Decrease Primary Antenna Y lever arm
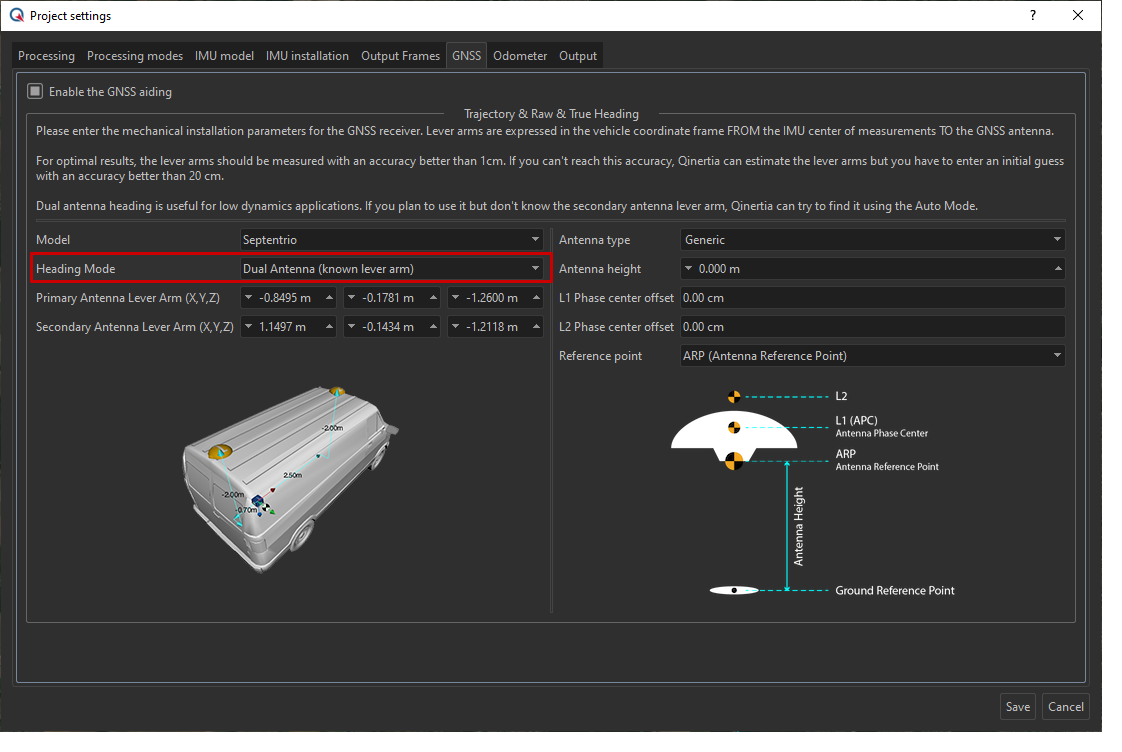1122x752 pixels. (x=351, y=298)
